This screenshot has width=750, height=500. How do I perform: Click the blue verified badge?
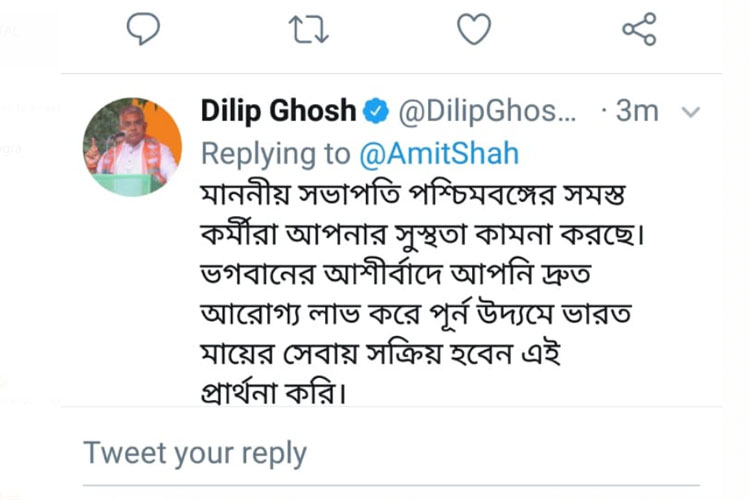(376, 112)
